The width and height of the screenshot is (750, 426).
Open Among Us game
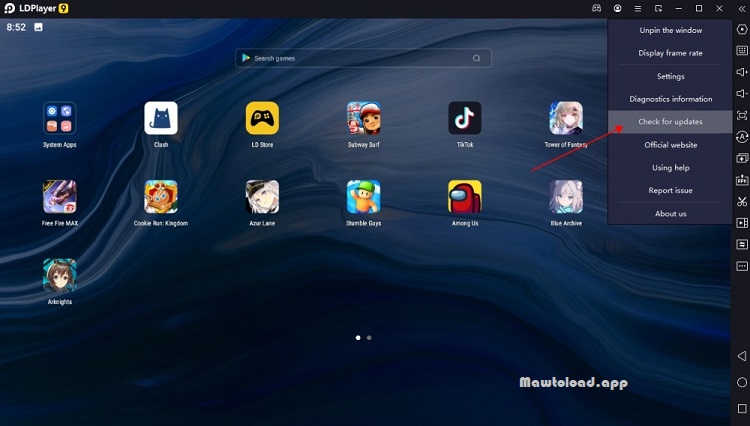click(465, 197)
